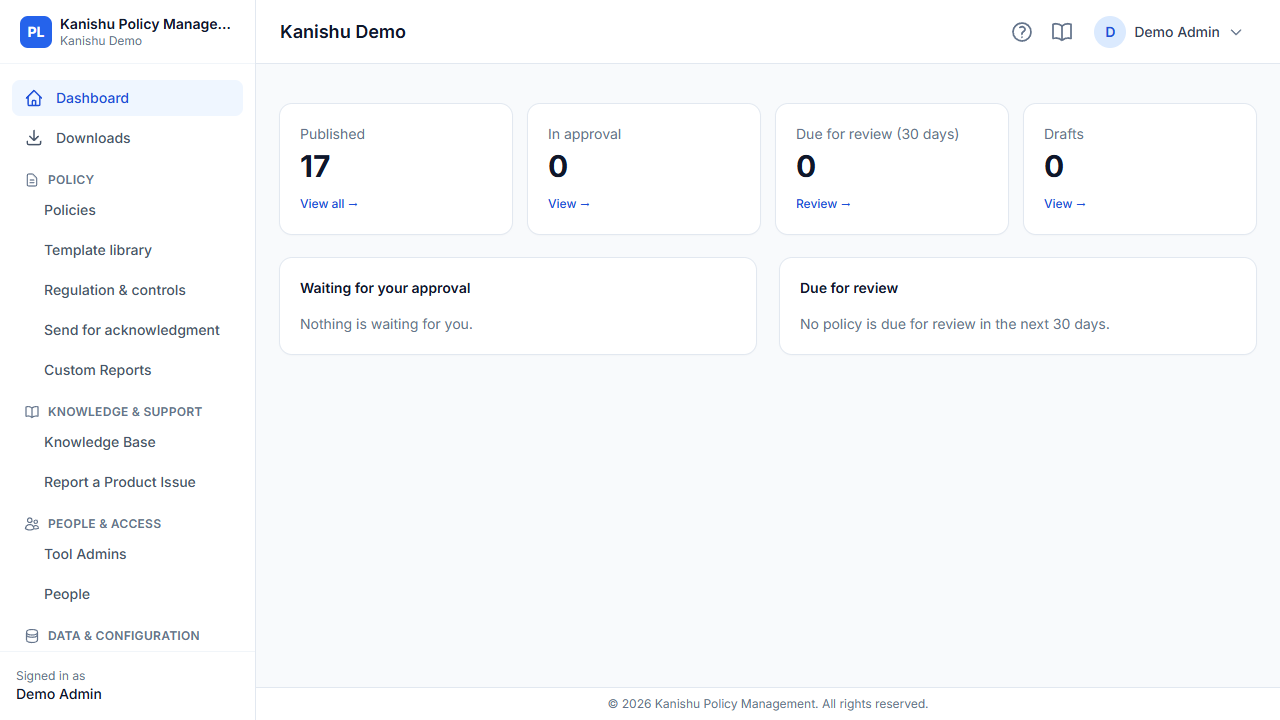Screen dimensions: 1280x720
Task: Click Nothing is waiting for you text
Action: (x=386, y=324)
